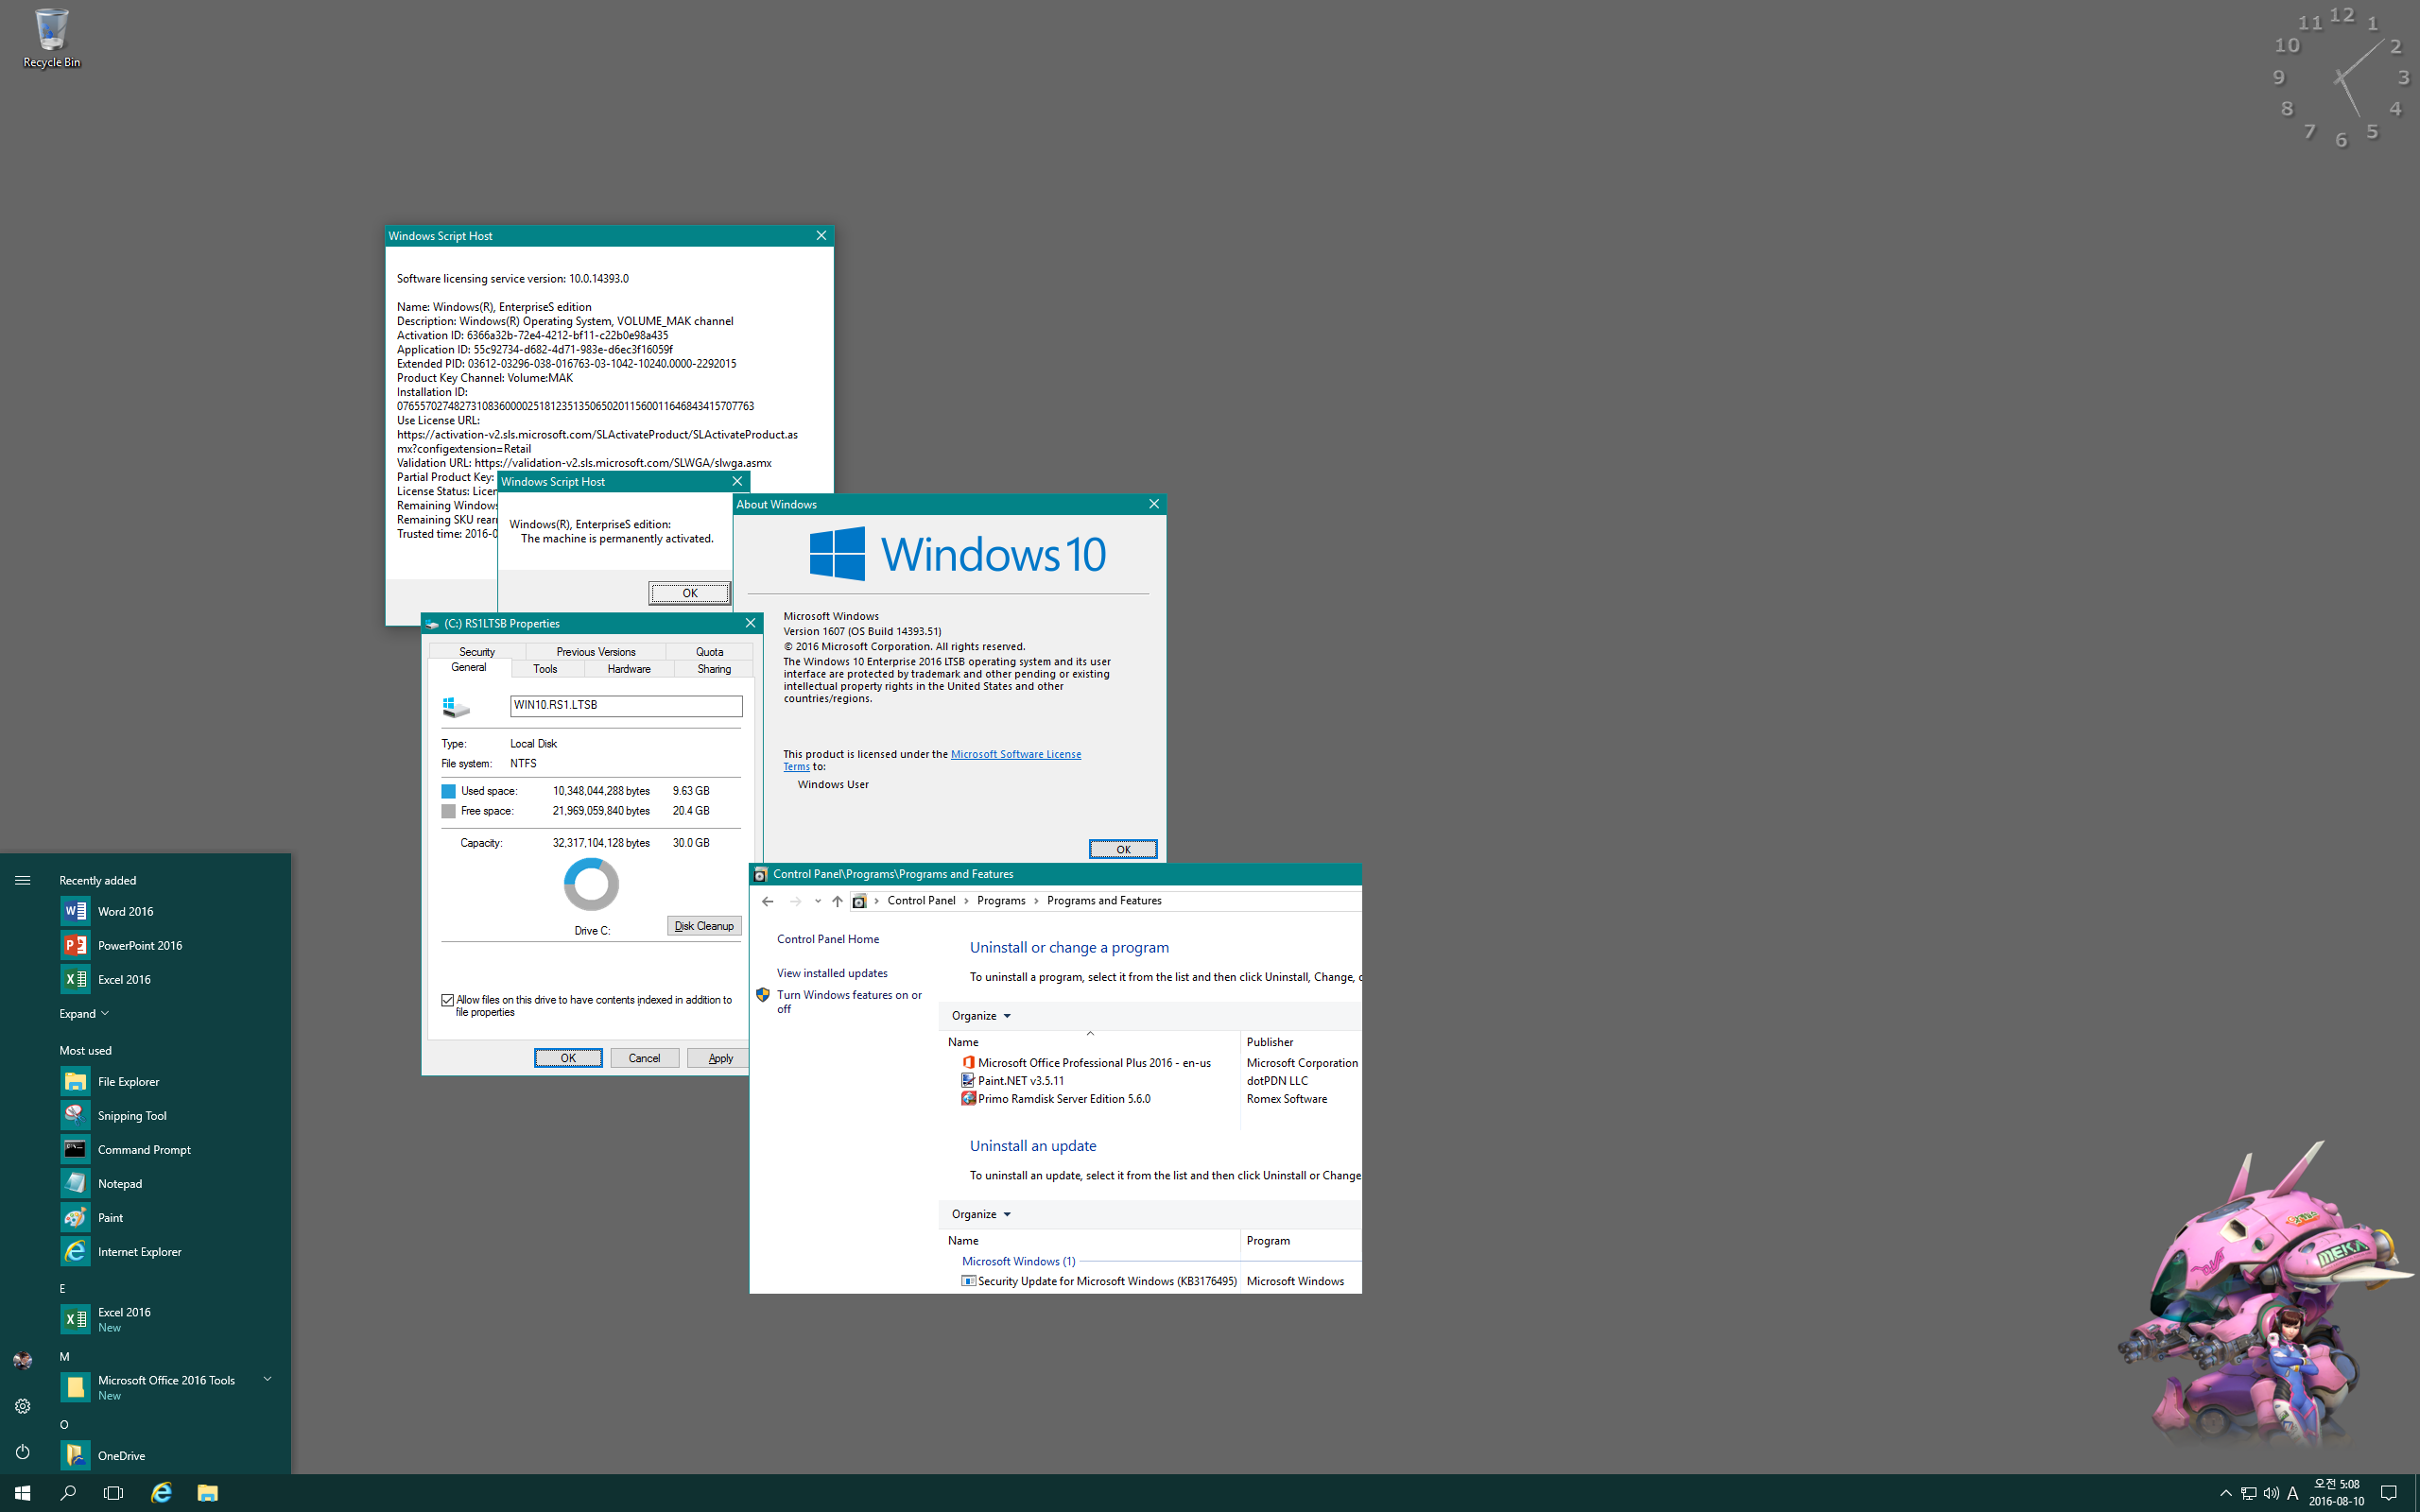Switch to Previous Versions tab

(596, 651)
